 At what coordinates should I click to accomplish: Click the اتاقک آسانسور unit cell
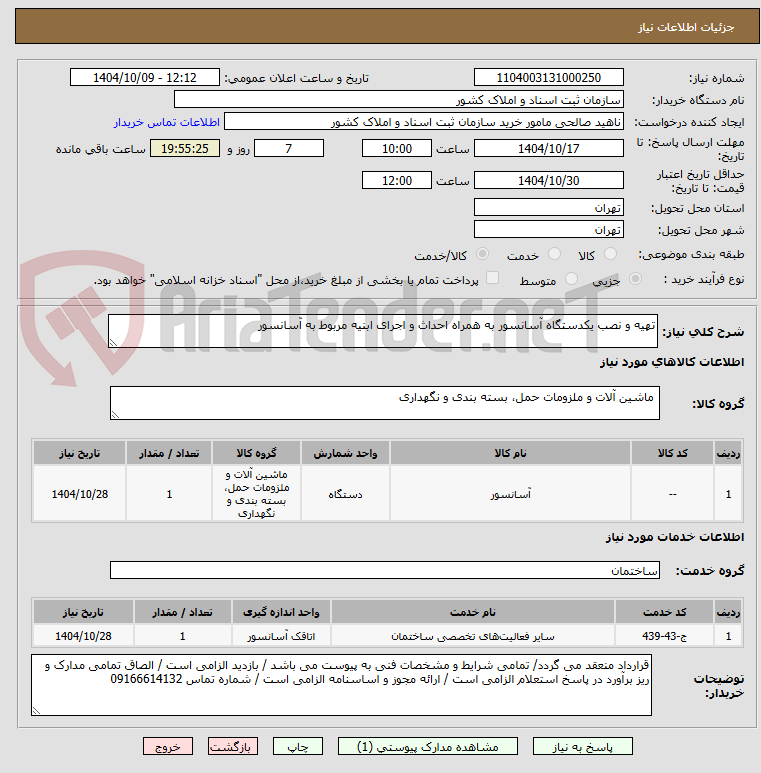click(x=281, y=636)
